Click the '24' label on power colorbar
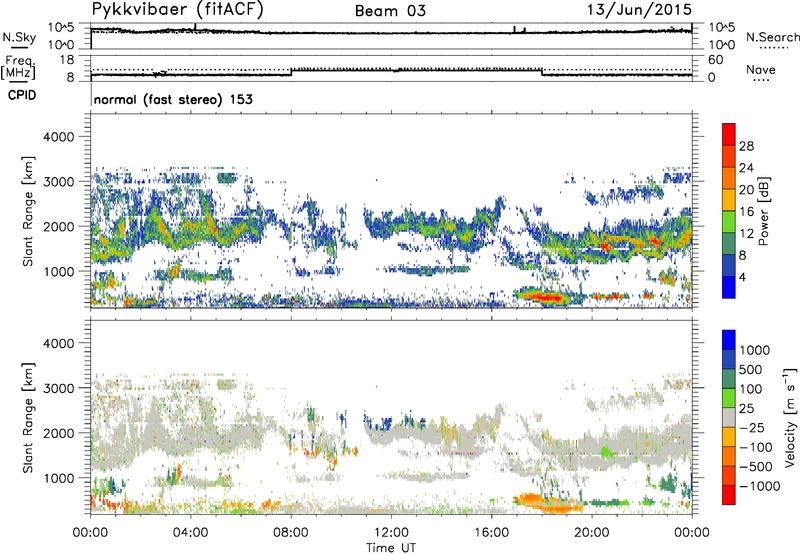This screenshot has height=554, width=800. [746, 168]
